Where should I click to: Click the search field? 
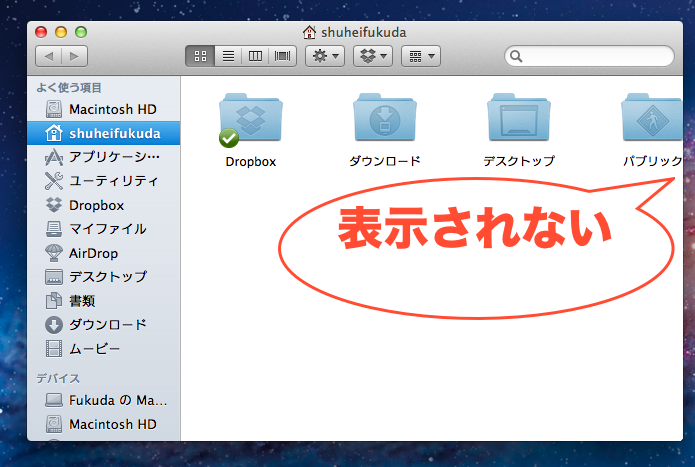[x=589, y=56]
